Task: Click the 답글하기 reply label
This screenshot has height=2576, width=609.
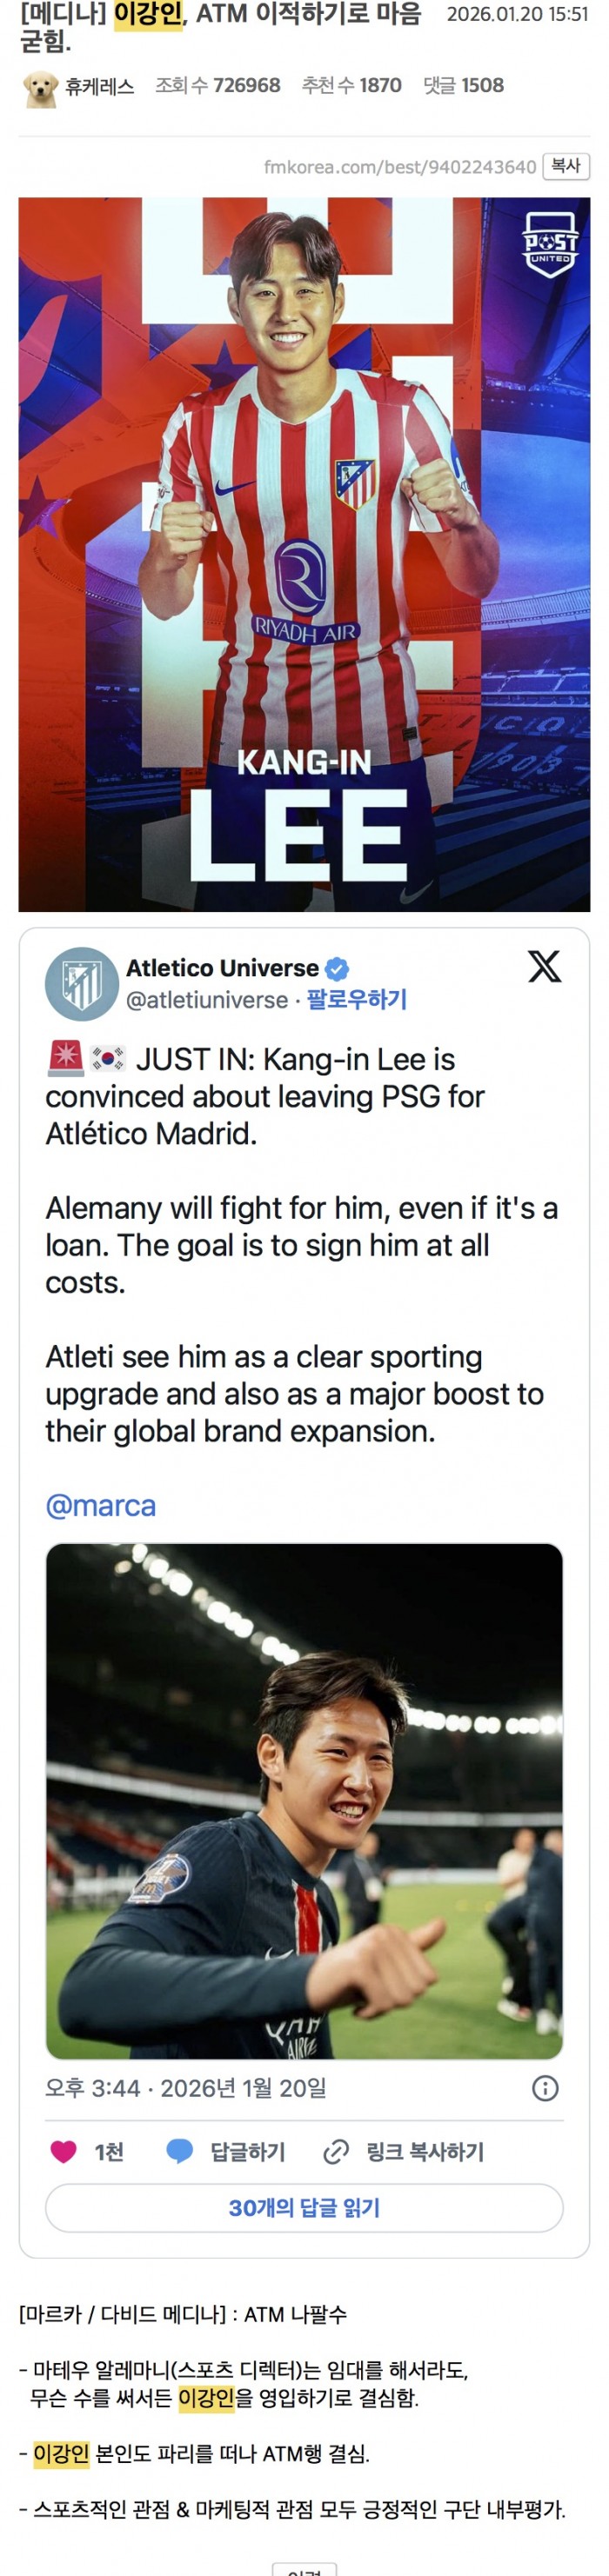Action: pyautogui.click(x=247, y=2152)
